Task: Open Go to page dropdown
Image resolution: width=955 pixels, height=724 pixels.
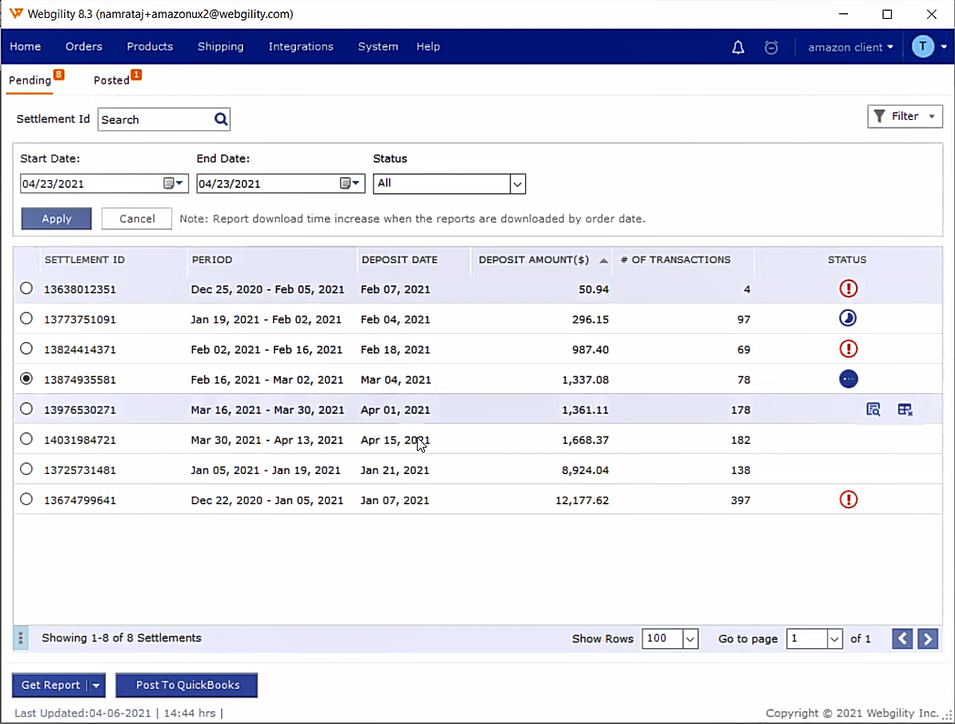Action: point(834,639)
